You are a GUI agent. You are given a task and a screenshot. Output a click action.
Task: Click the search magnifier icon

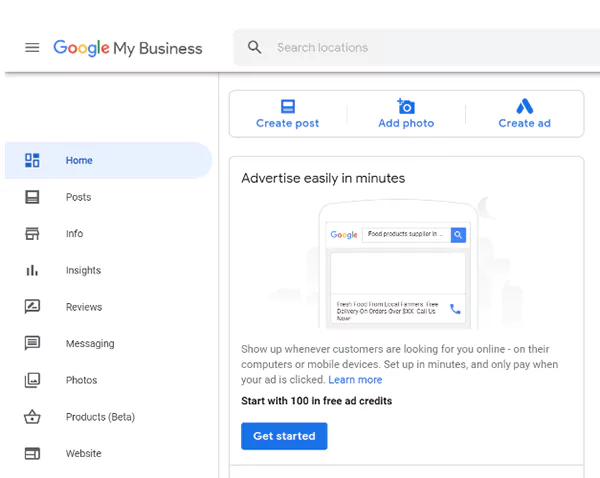click(x=254, y=47)
